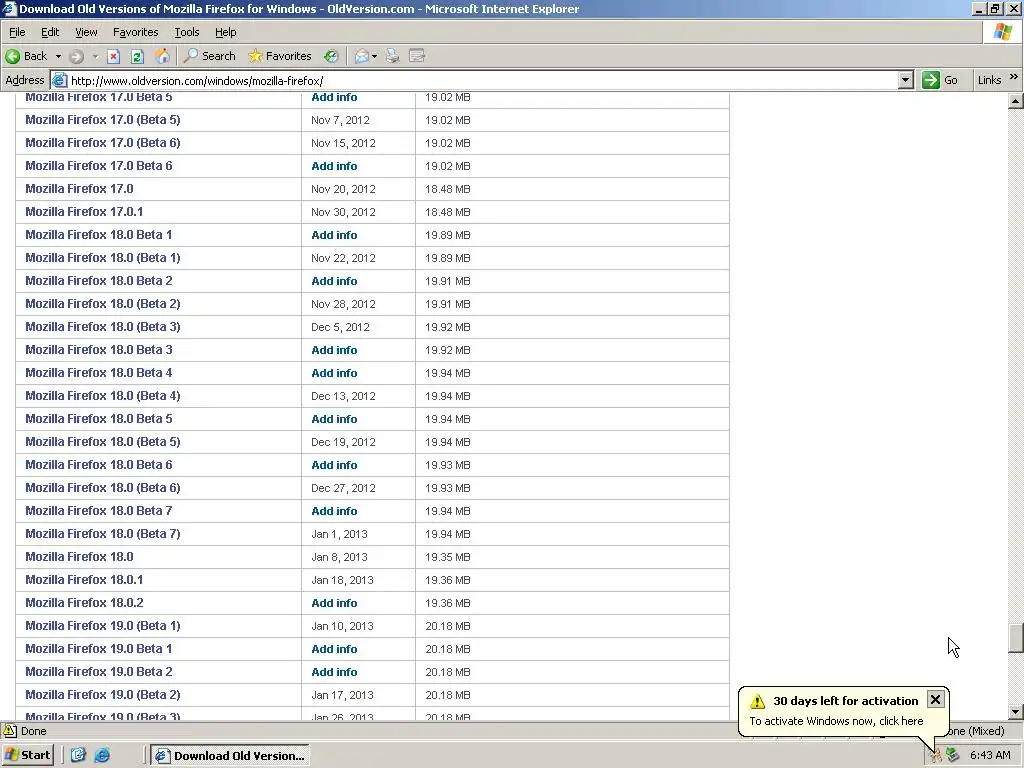Image resolution: width=1024 pixels, height=768 pixels.
Task: Click the page icon in address bar
Action: point(59,80)
